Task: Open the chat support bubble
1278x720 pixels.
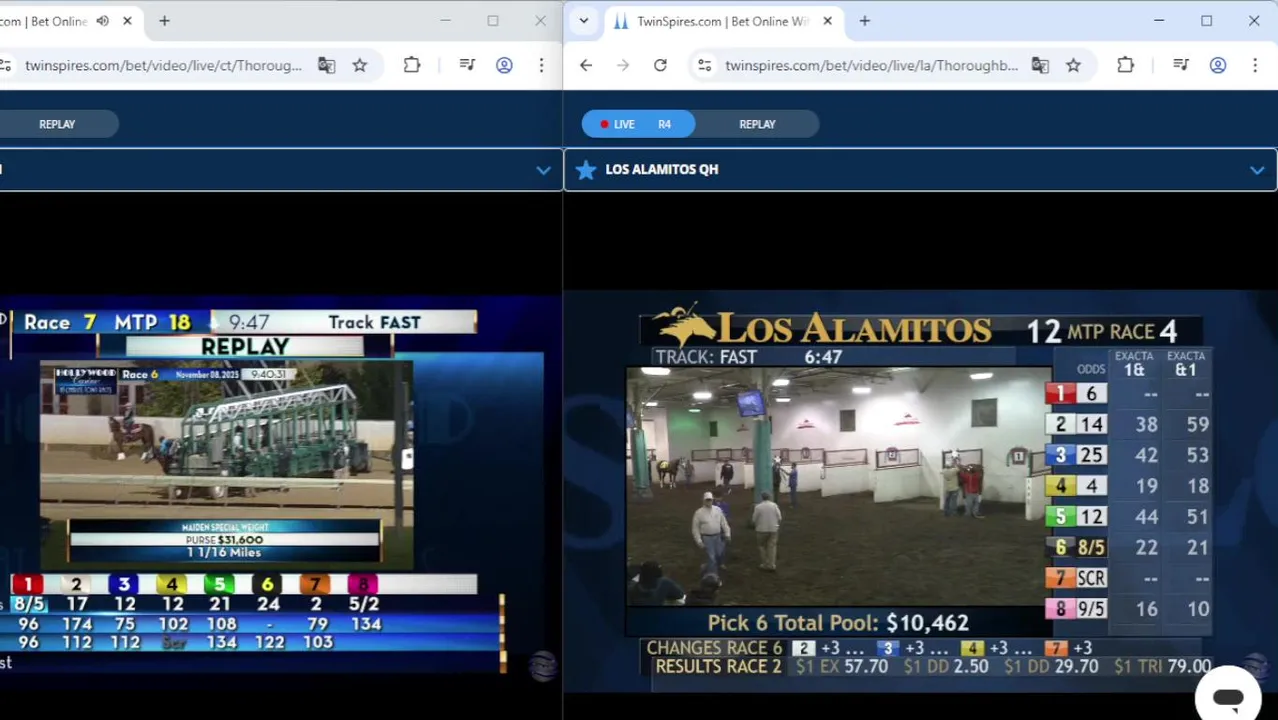Action: [x=1228, y=697]
